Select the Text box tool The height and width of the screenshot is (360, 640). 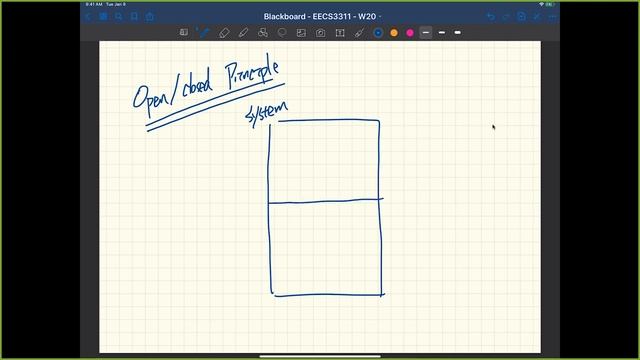click(x=340, y=33)
